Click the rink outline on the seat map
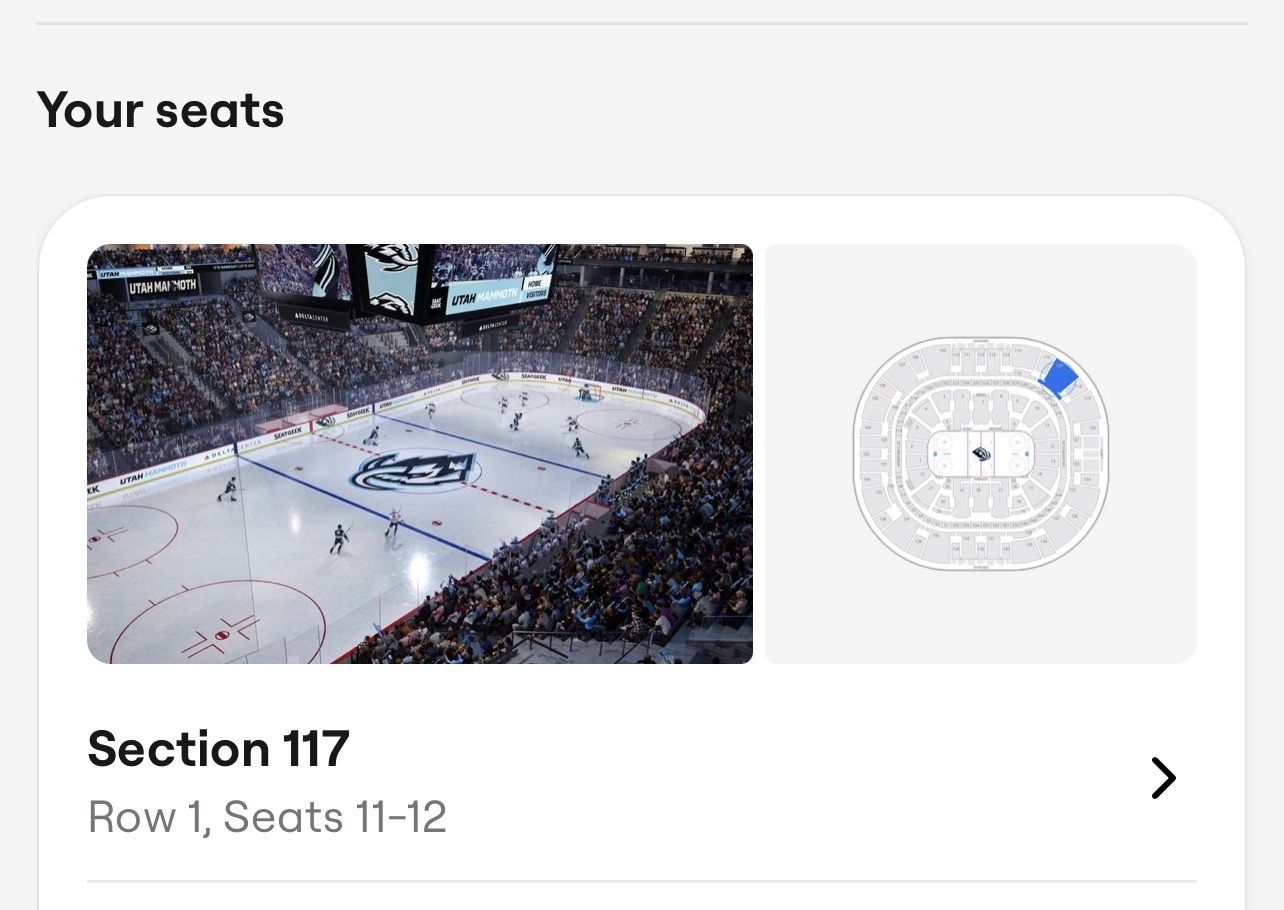Viewport: 1284px width, 910px height. click(x=981, y=433)
